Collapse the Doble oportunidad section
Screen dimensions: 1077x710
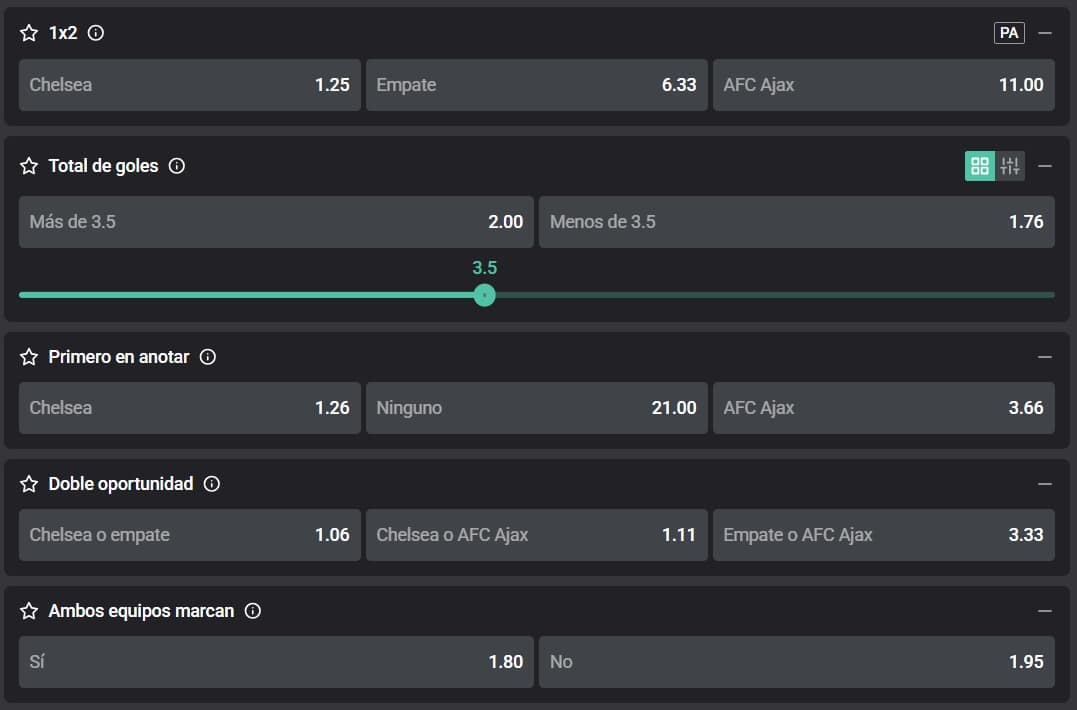pyautogui.click(x=1045, y=484)
